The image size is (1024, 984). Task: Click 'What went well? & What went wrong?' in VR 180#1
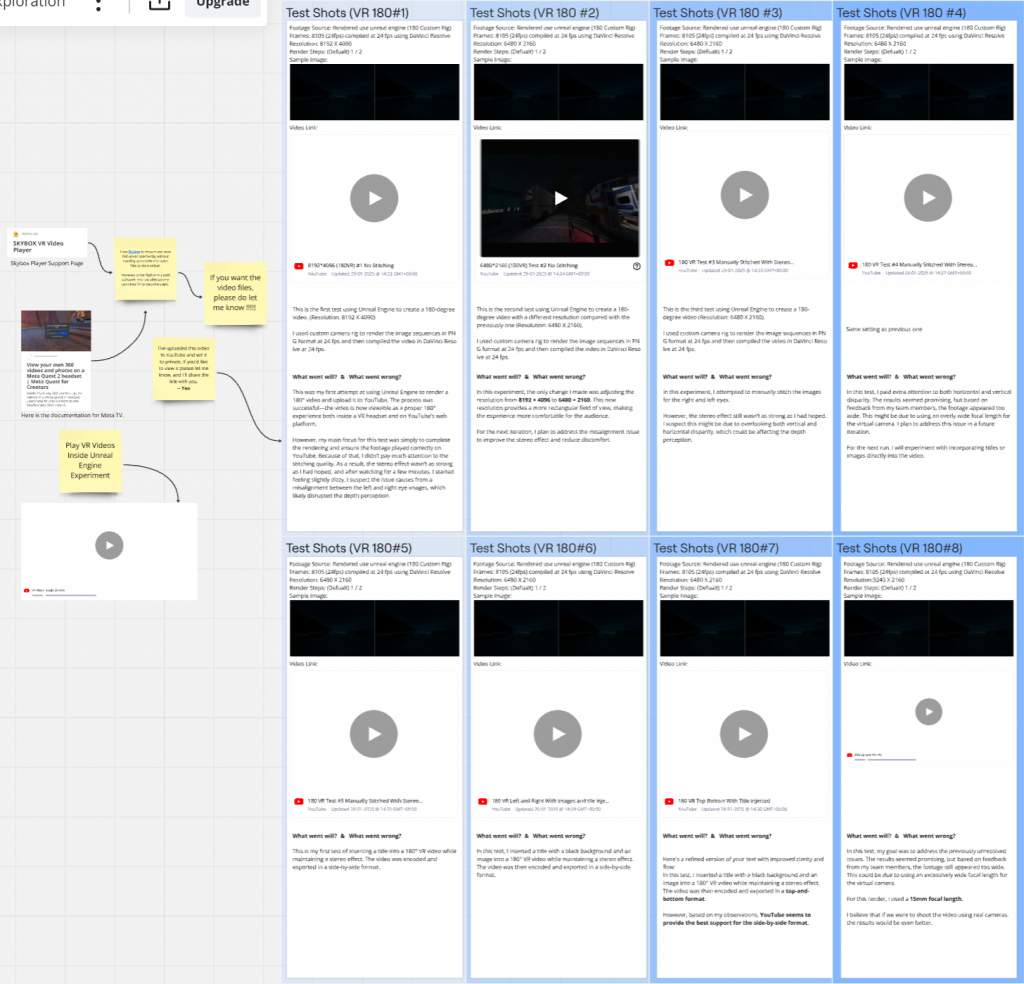[347, 377]
